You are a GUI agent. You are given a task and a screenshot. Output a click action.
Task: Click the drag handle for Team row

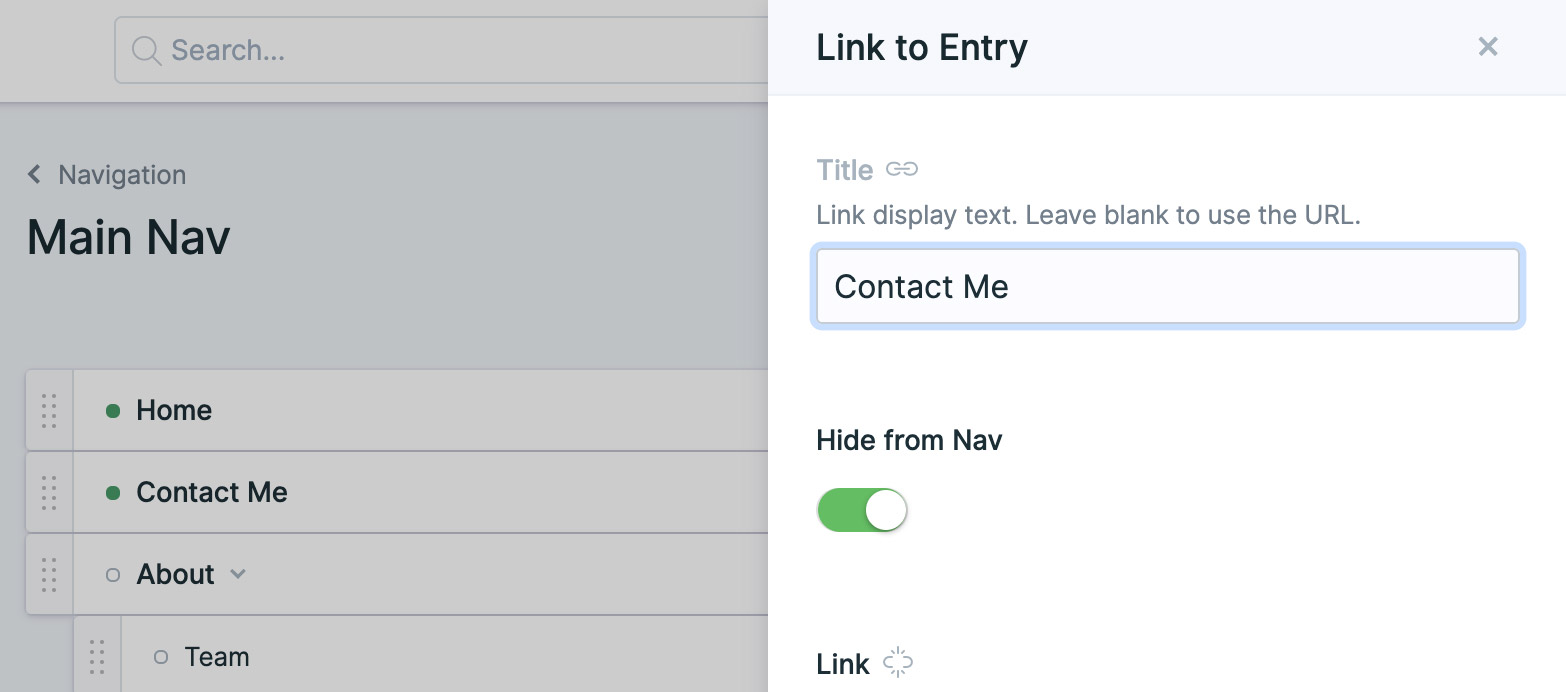97,656
